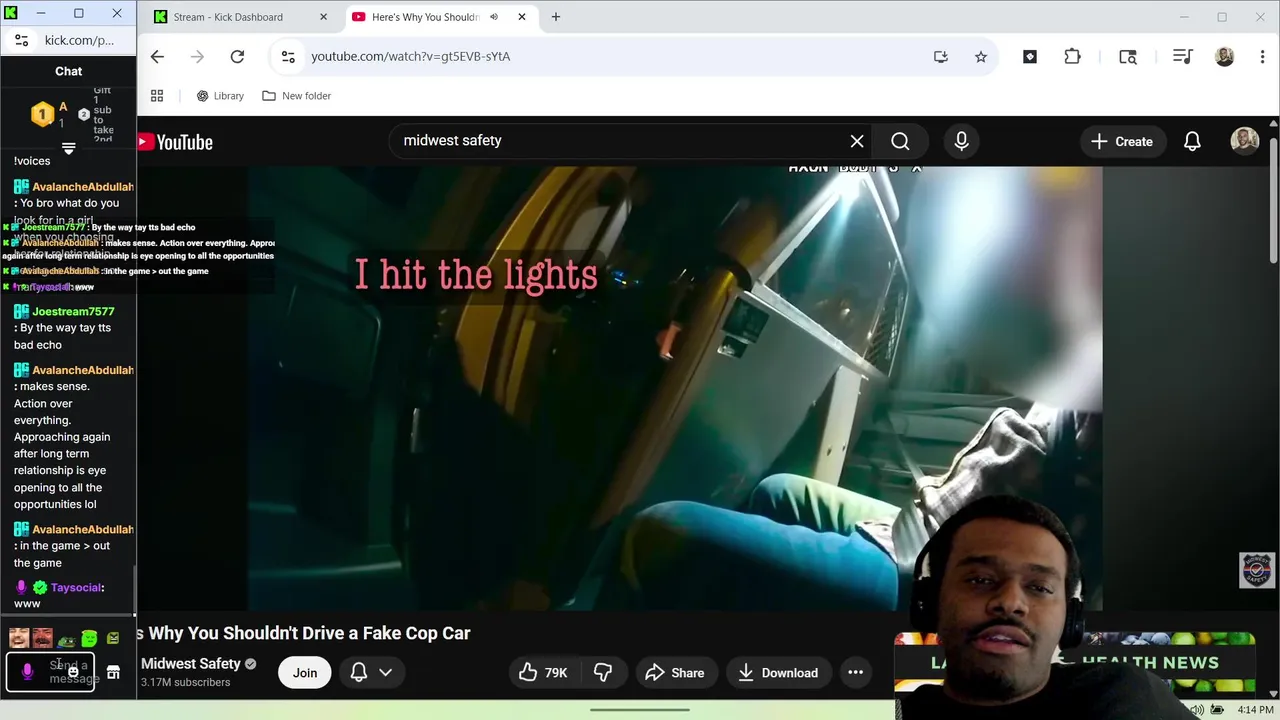
Task: Click the kick.com address in popup window
Action: click(x=79, y=41)
